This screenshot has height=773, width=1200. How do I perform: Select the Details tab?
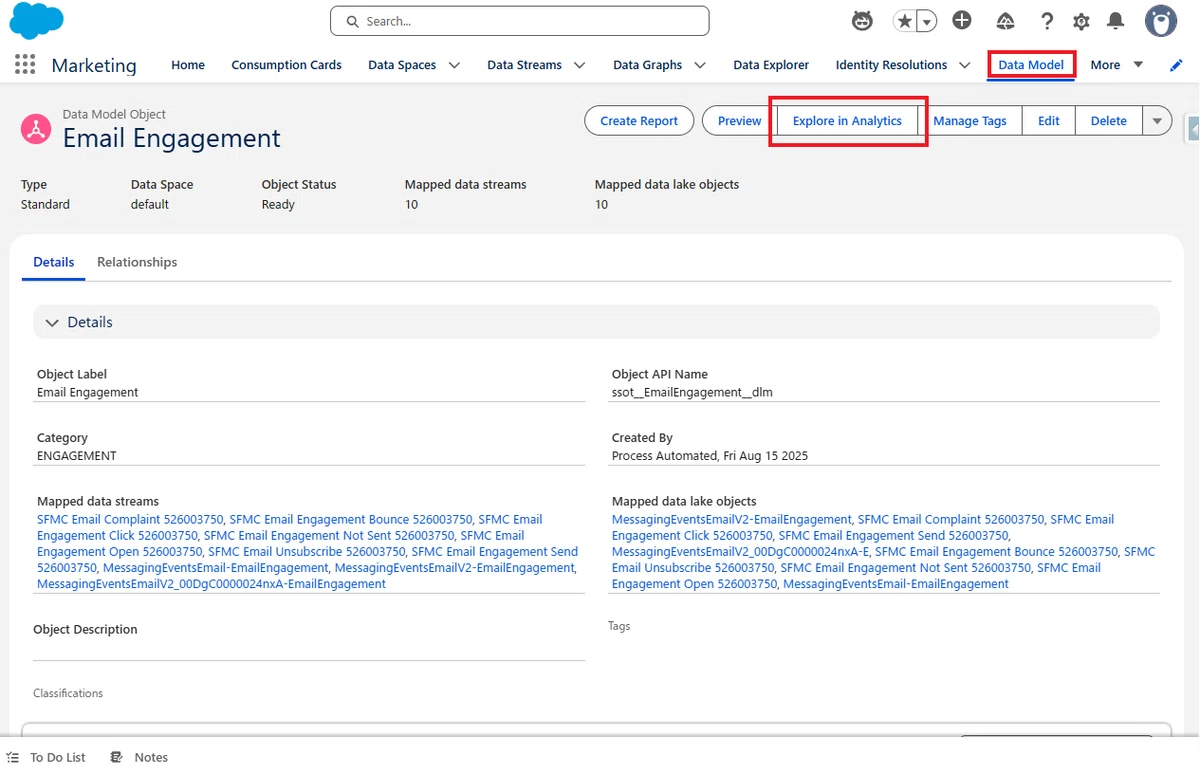point(54,262)
